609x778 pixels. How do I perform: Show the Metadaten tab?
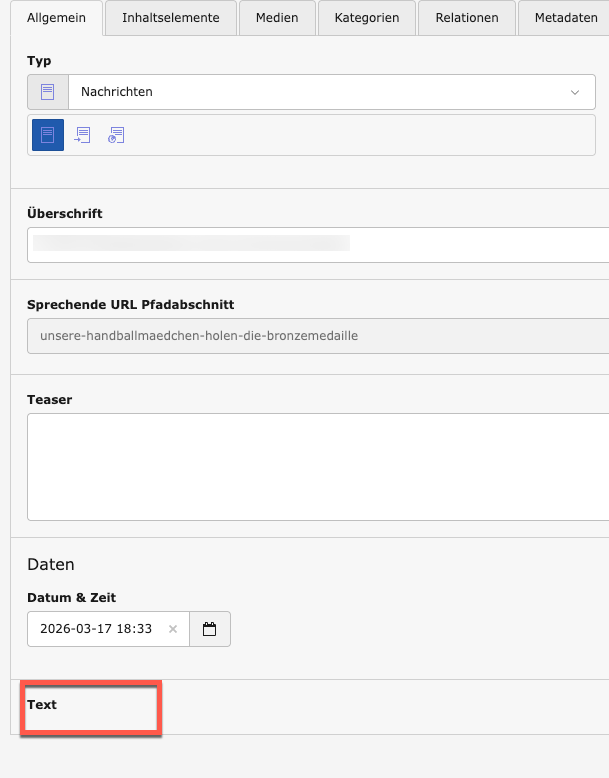coord(566,18)
